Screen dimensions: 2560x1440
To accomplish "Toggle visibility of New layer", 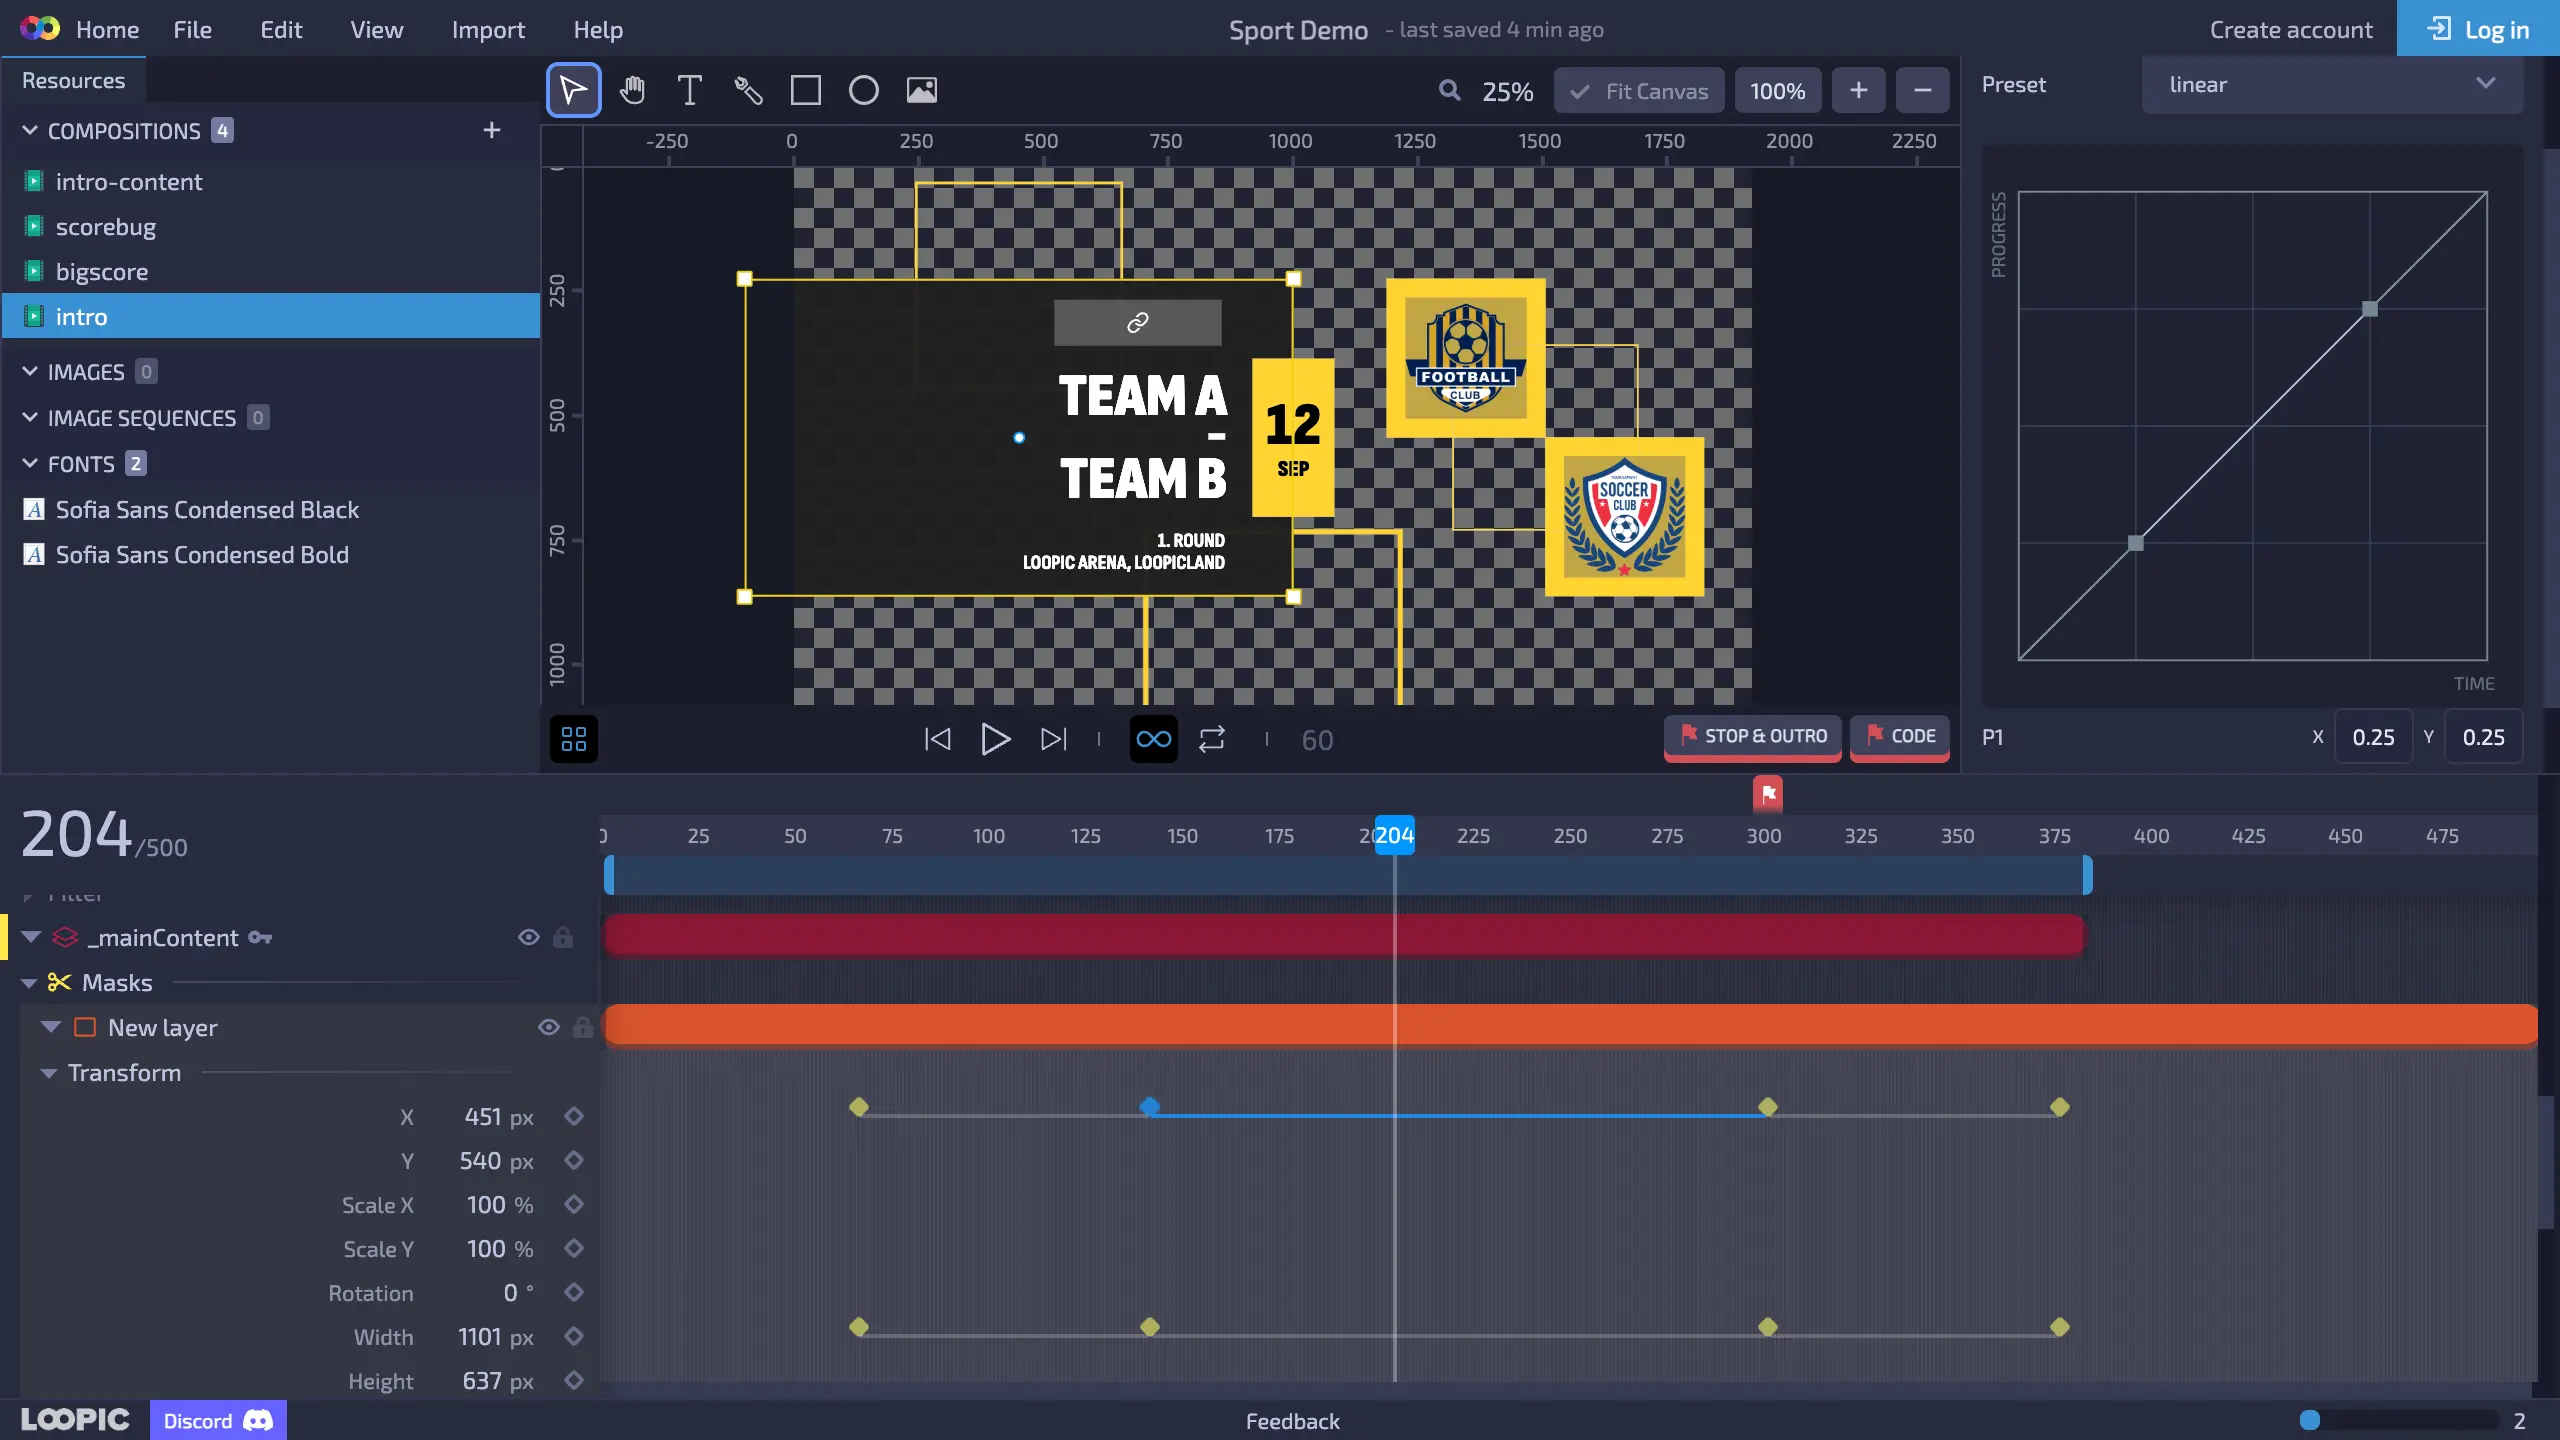I will point(549,1027).
